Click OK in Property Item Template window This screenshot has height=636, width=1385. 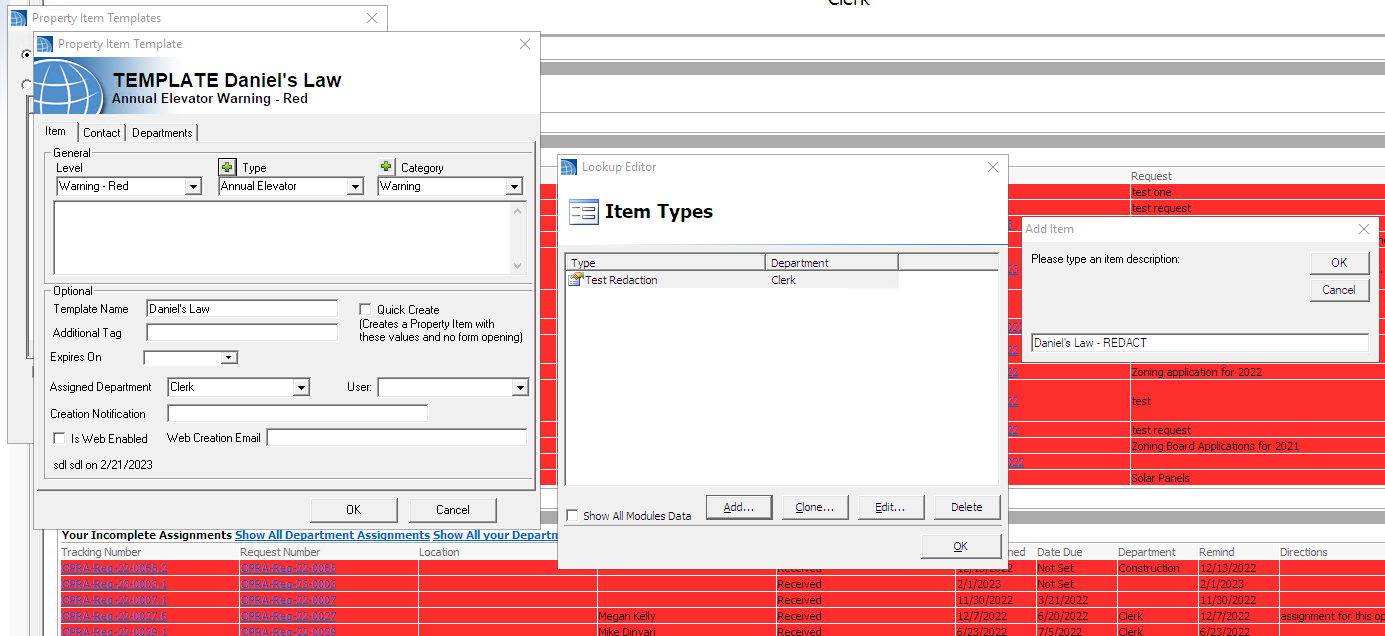pyautogui.click(x=354, y=510)
